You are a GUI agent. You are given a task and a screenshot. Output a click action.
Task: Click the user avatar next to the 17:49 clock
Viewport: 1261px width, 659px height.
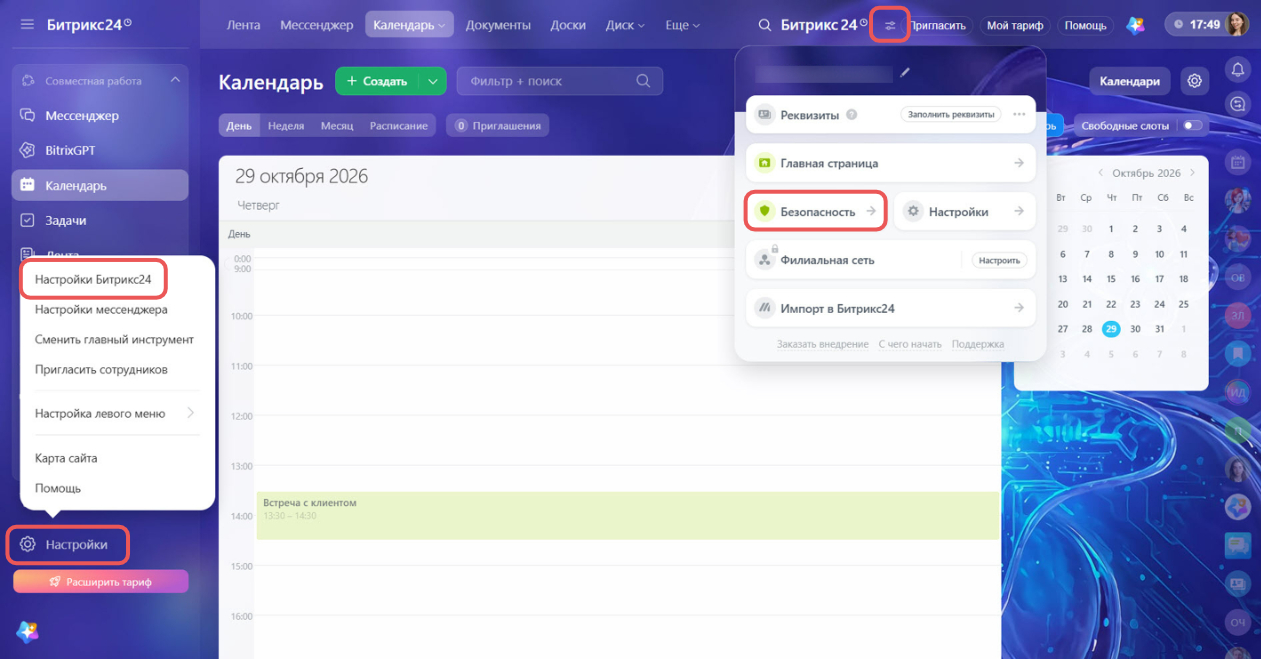coord(1238,25)
